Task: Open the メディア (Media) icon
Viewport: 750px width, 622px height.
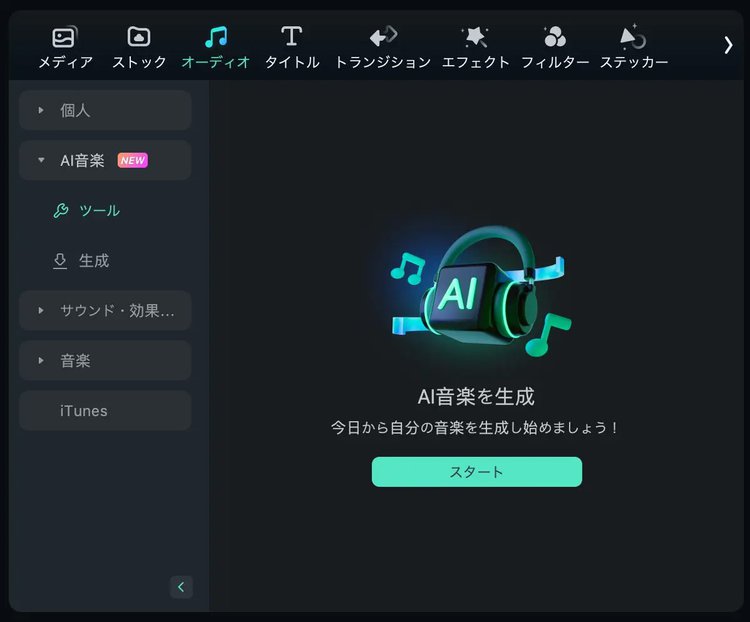Action: (64, 38)
